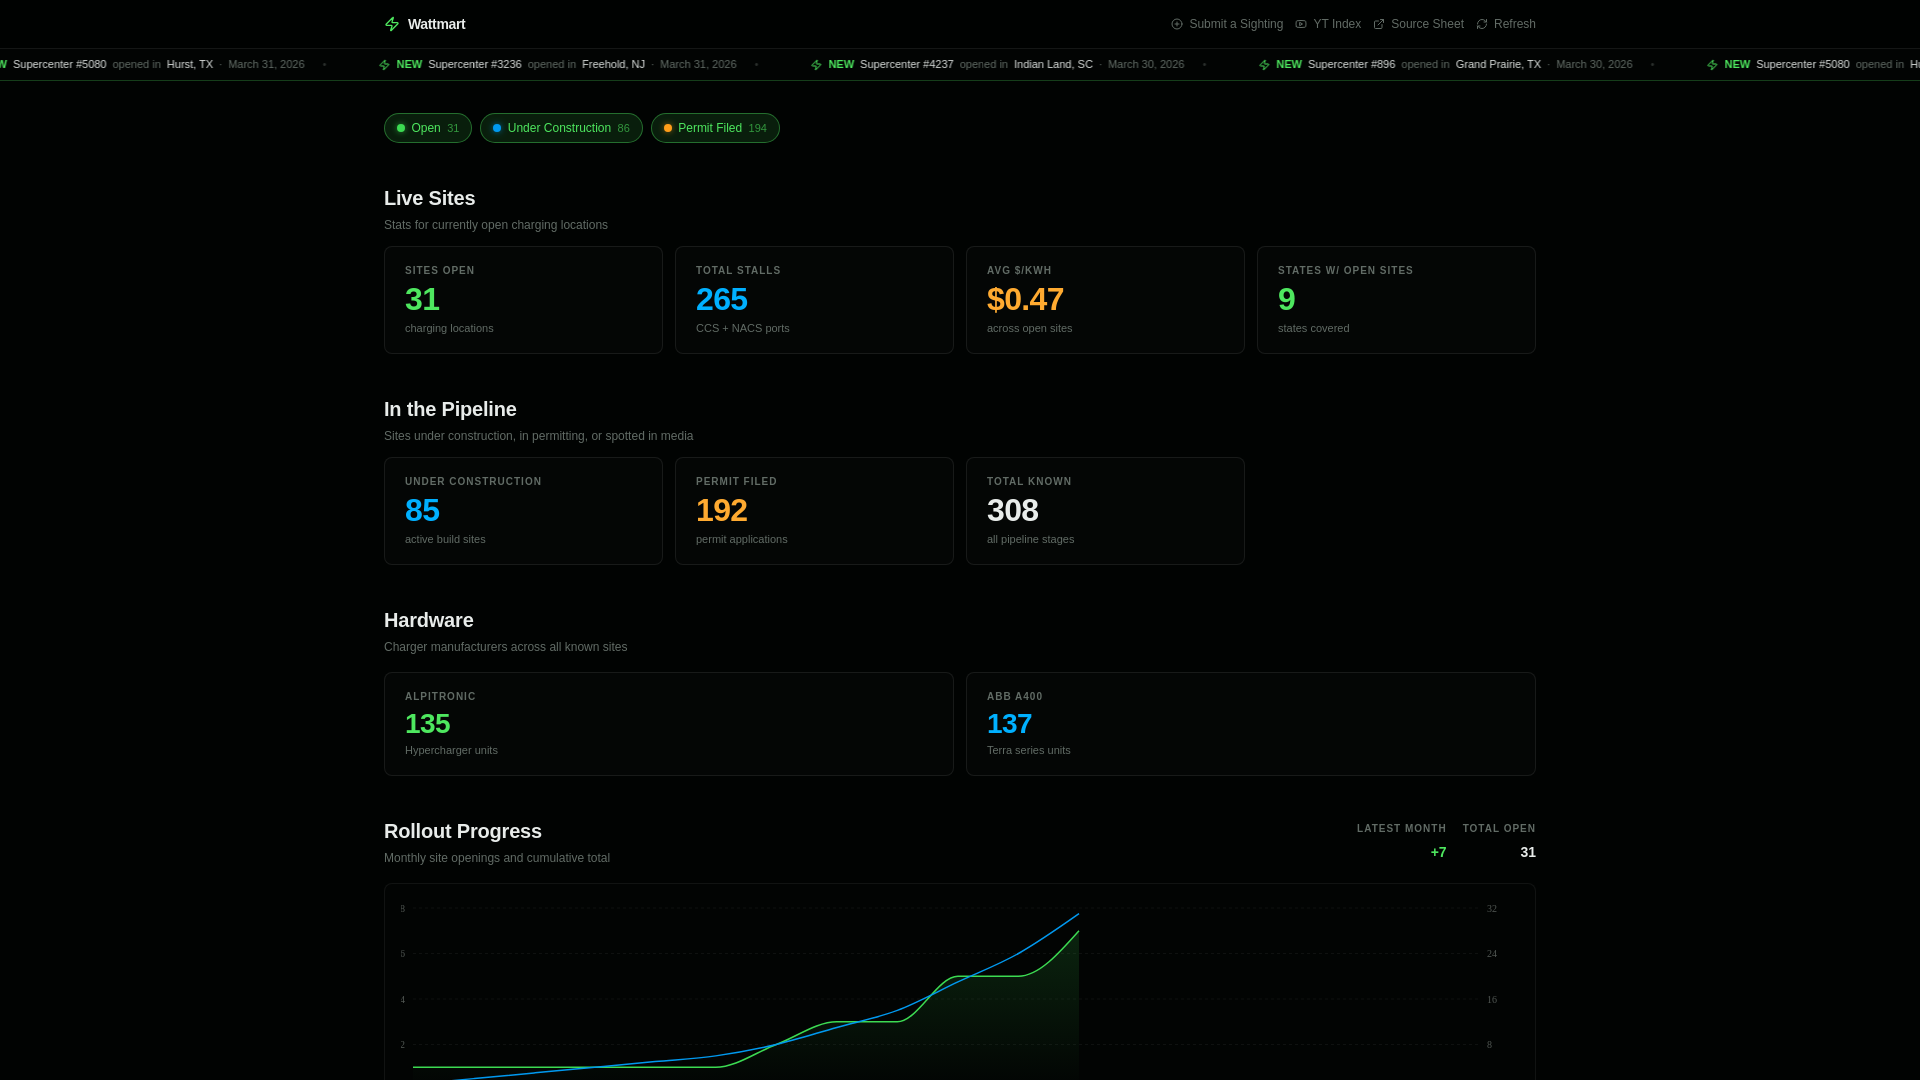Click the Alpitronic hardware card
Image resolution: width=1920 pixels, height=1080 pixels.
click(x=668, y=724)
